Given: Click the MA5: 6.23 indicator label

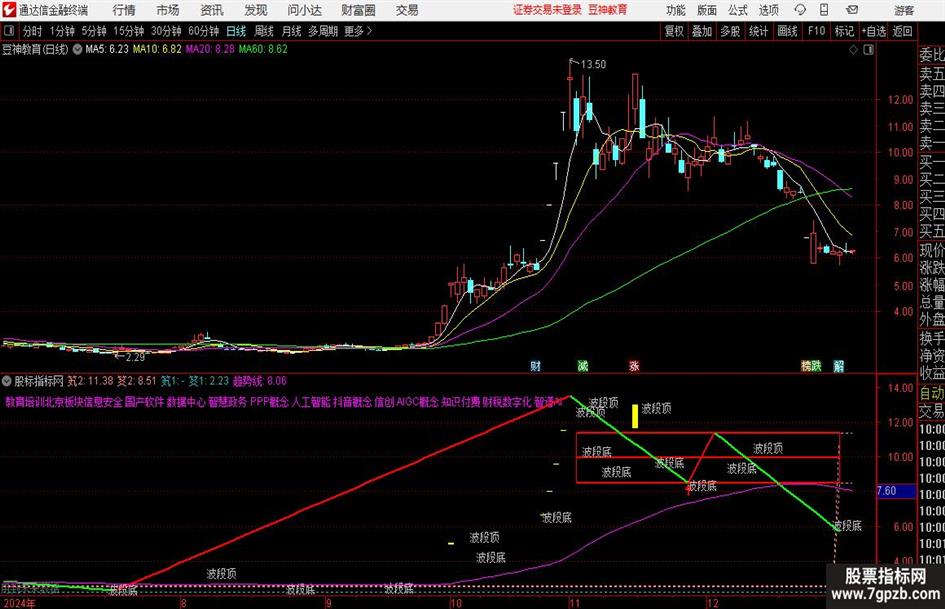Looking at the screenshot, I should (x=107, y=49).
